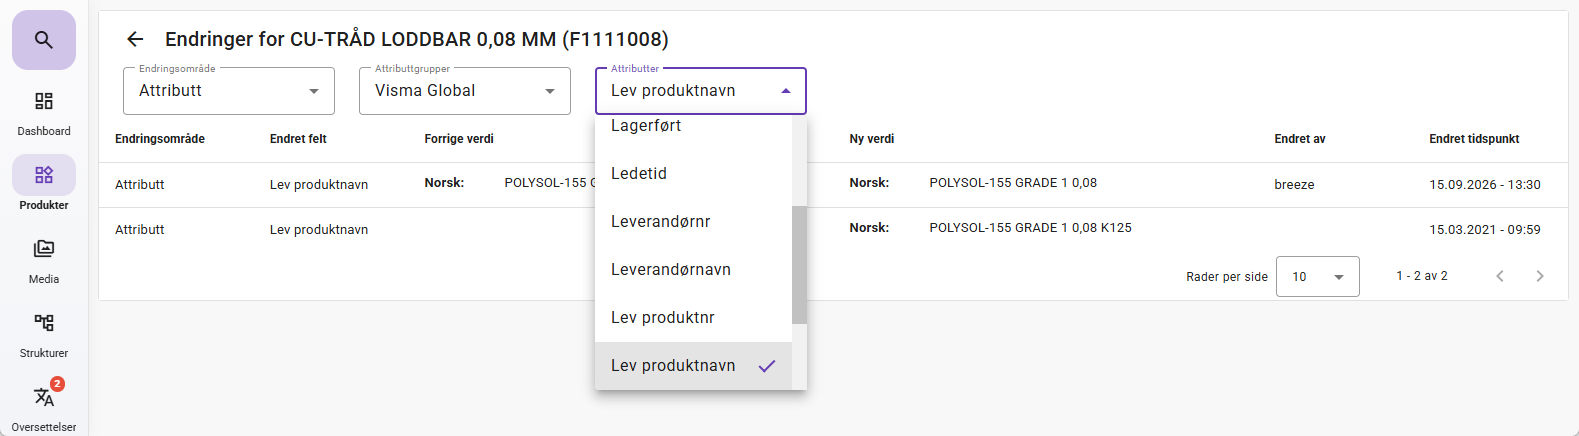Go to previous page chevron
The height and width of the screenshot is (436, 1579).
click(x=1500, y=276)
